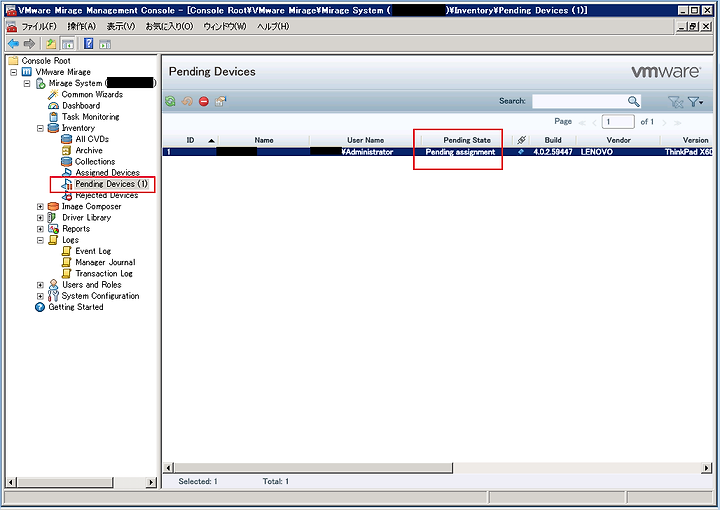Click the 4.0.2.59447 build cell
The width and height of the screenshot is (720, 510).
[x=553, y=152]
